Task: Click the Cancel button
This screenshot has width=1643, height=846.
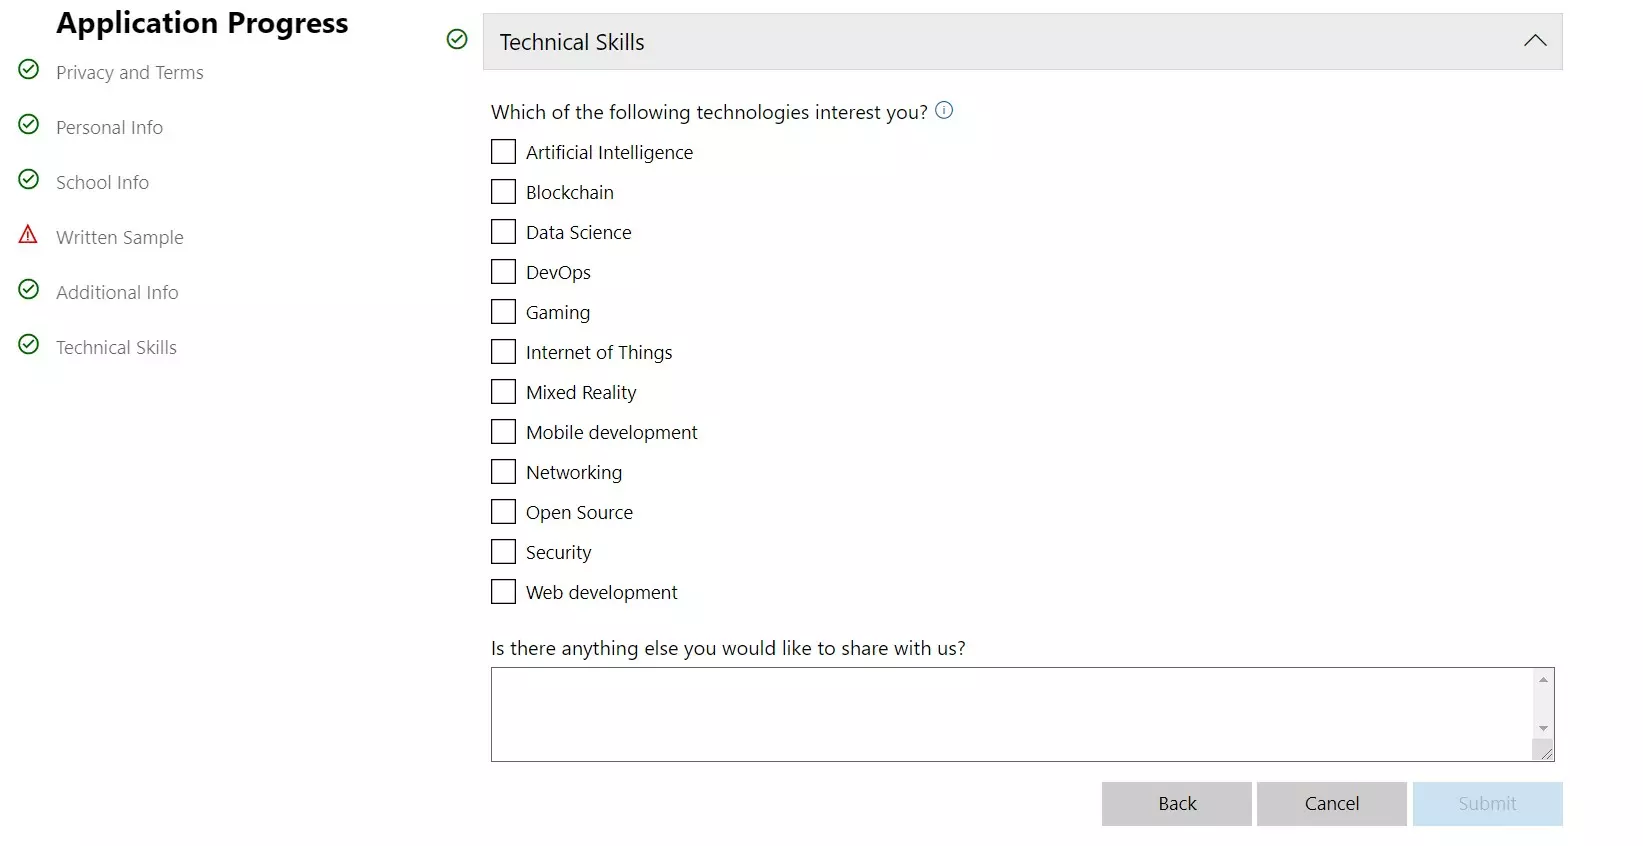Action: [x=1332, y=804]
